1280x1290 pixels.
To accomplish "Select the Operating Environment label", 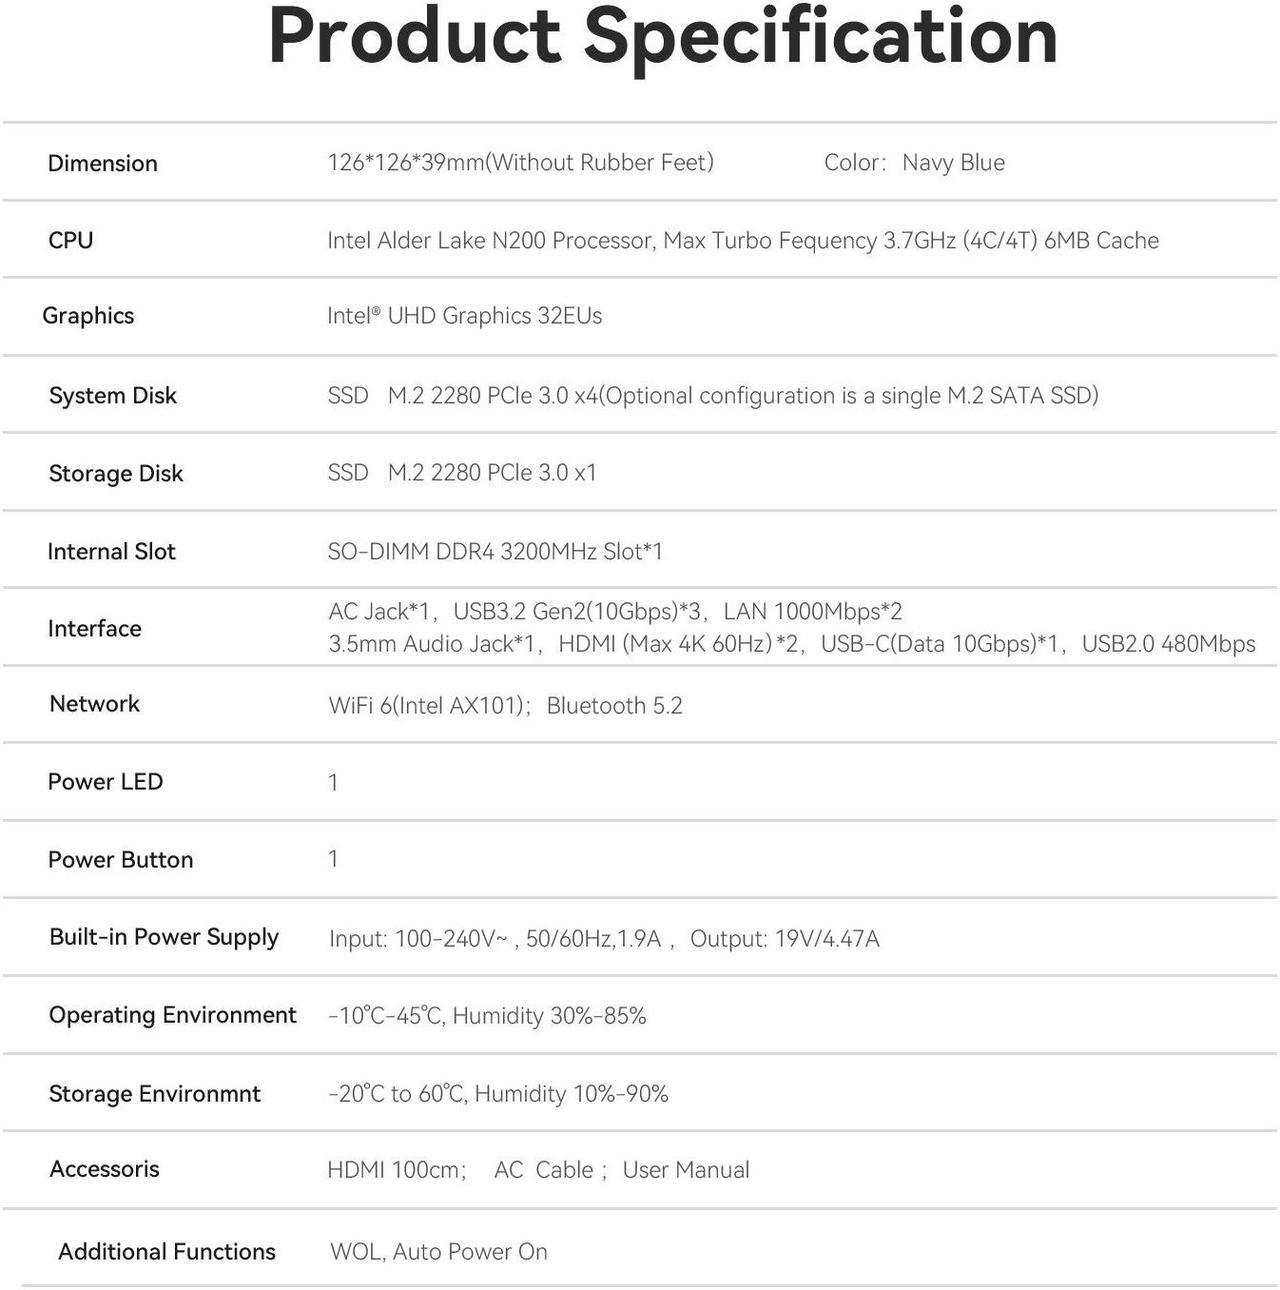I will 173,1015.
